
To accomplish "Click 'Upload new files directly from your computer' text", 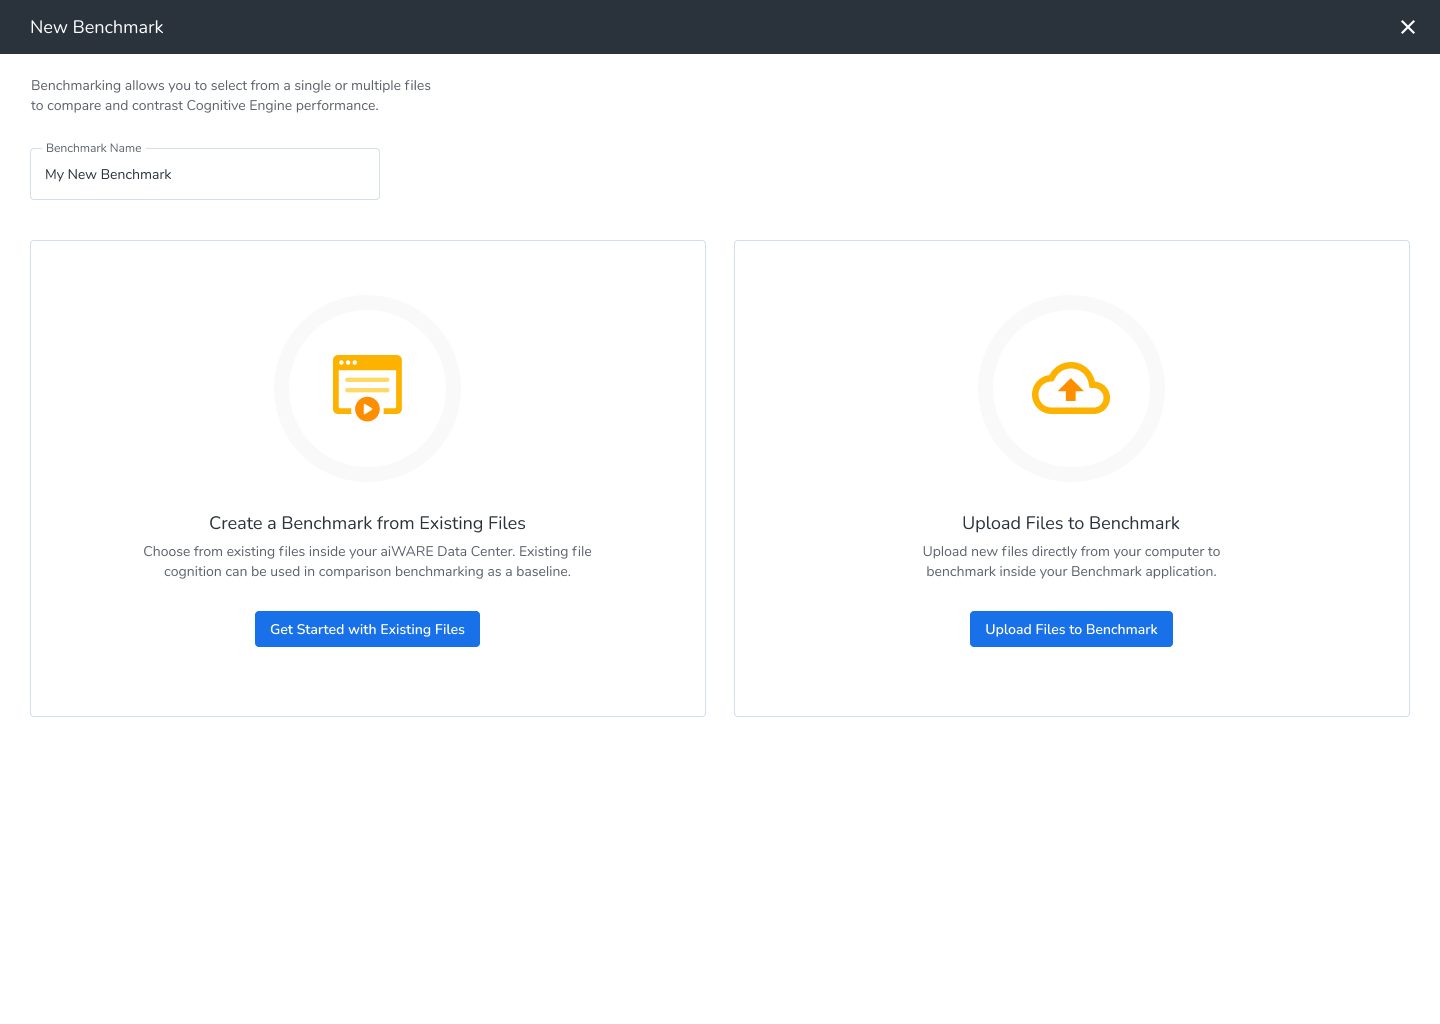I will (x=1071, y=561).
